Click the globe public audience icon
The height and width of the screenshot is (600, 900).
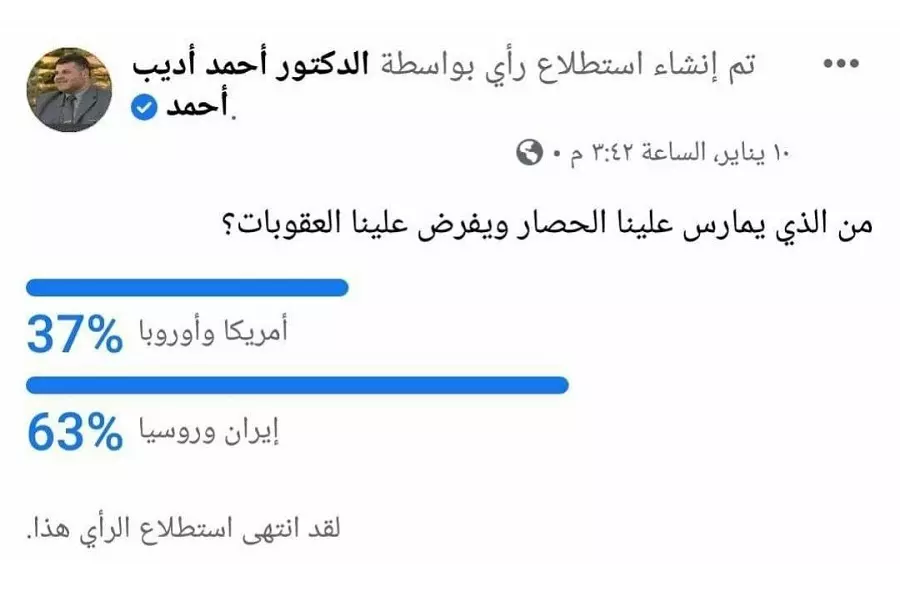(529, 153)
